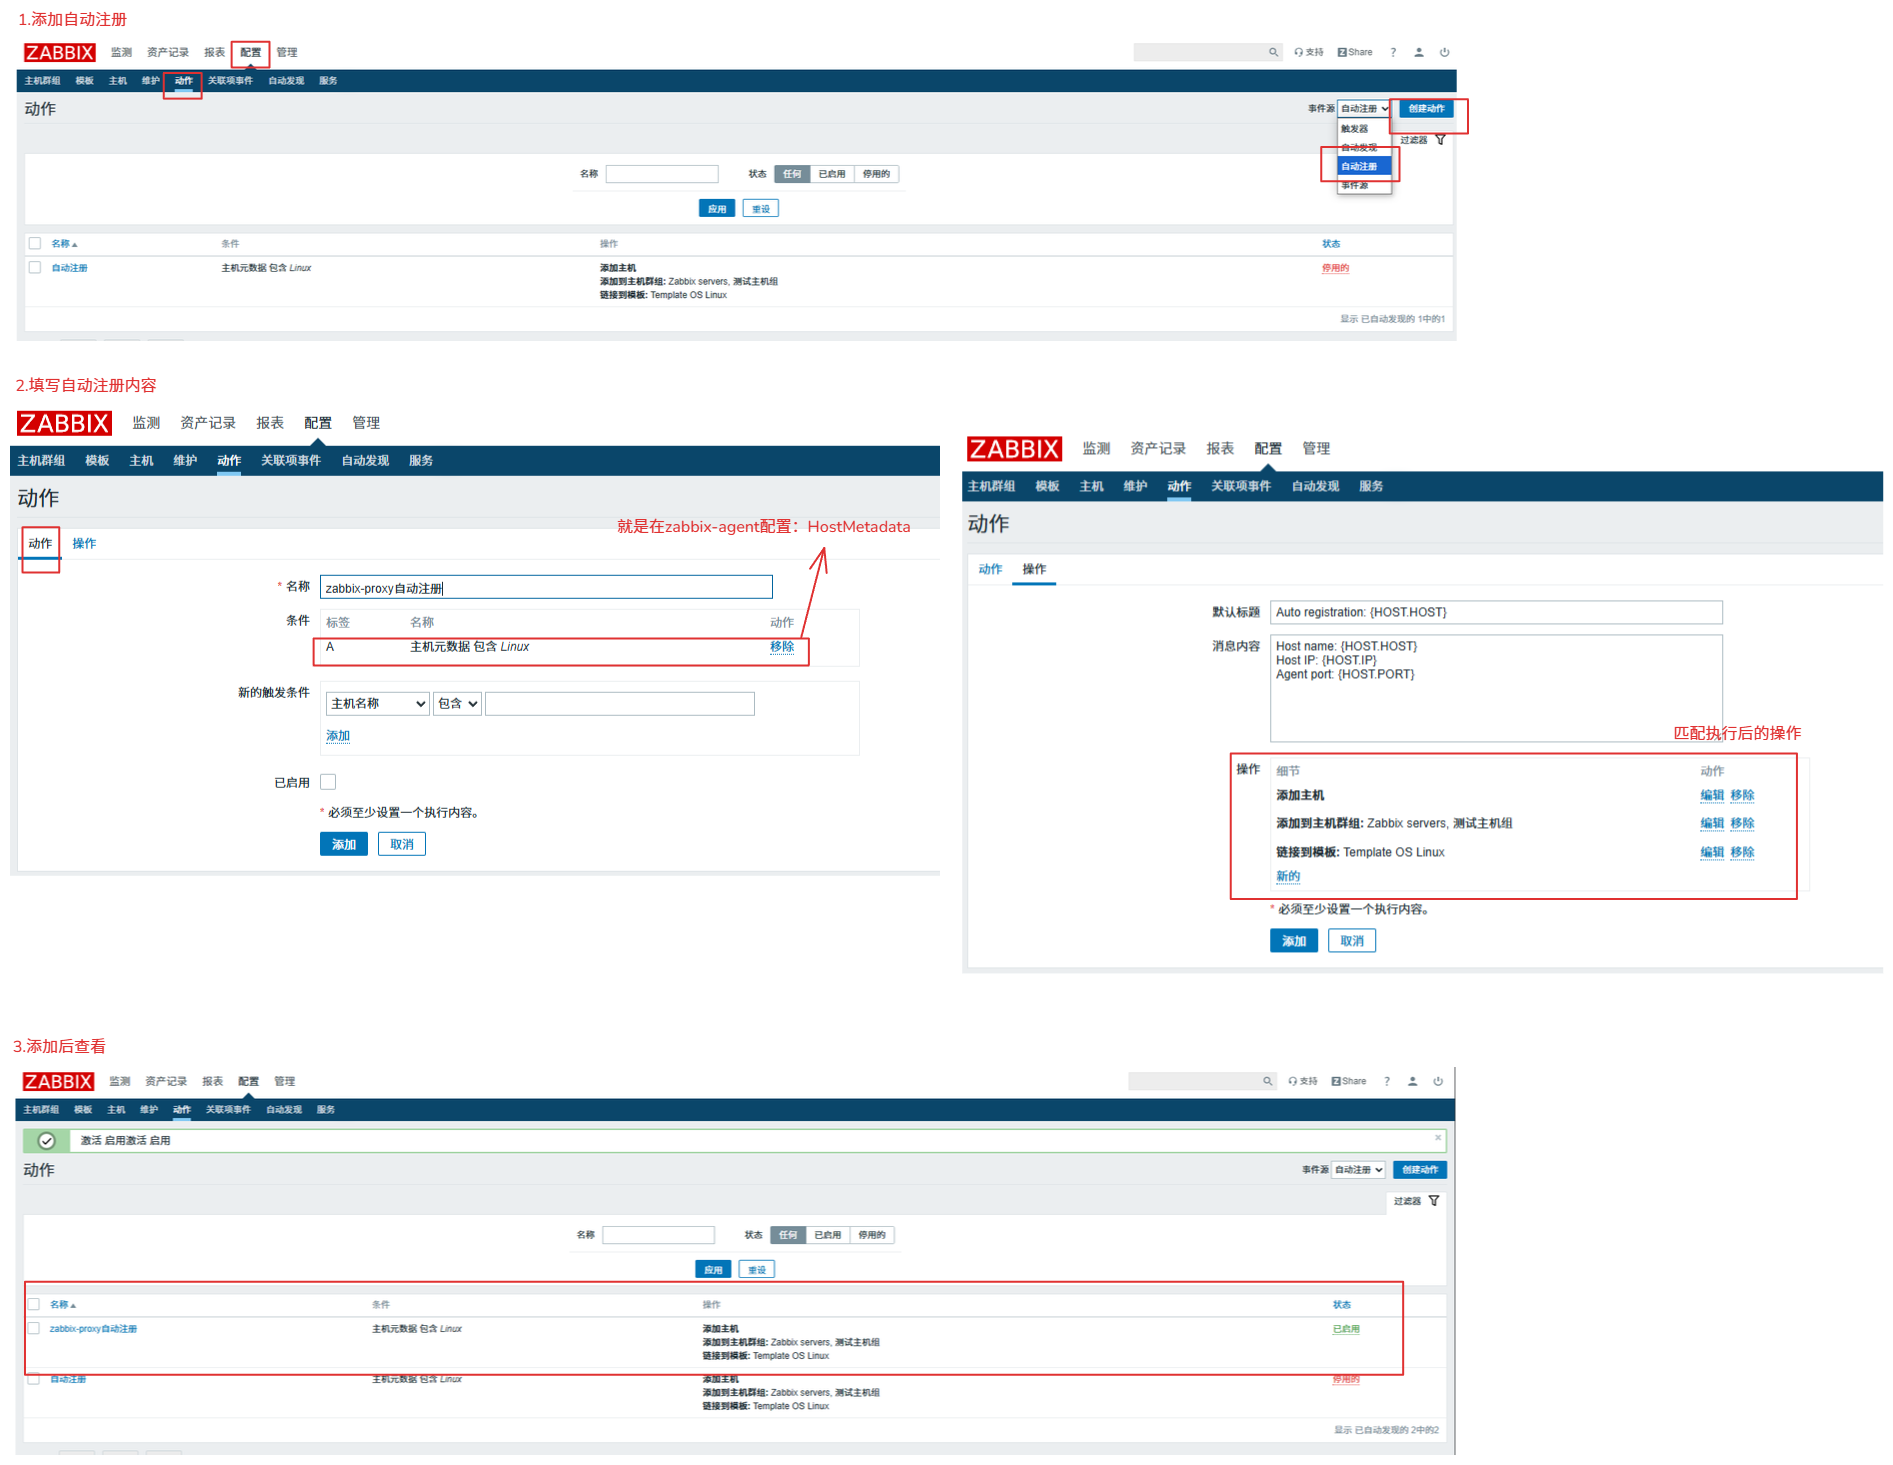1893x1465 pixels.
Task: Click the power logout icon in step 3 header
Action: pos(1438,1081)
